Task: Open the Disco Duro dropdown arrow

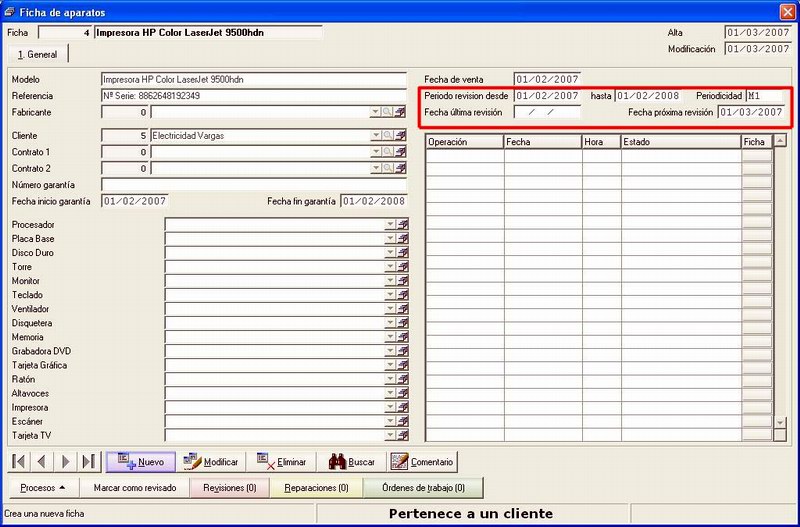Action: pos(390,252)
